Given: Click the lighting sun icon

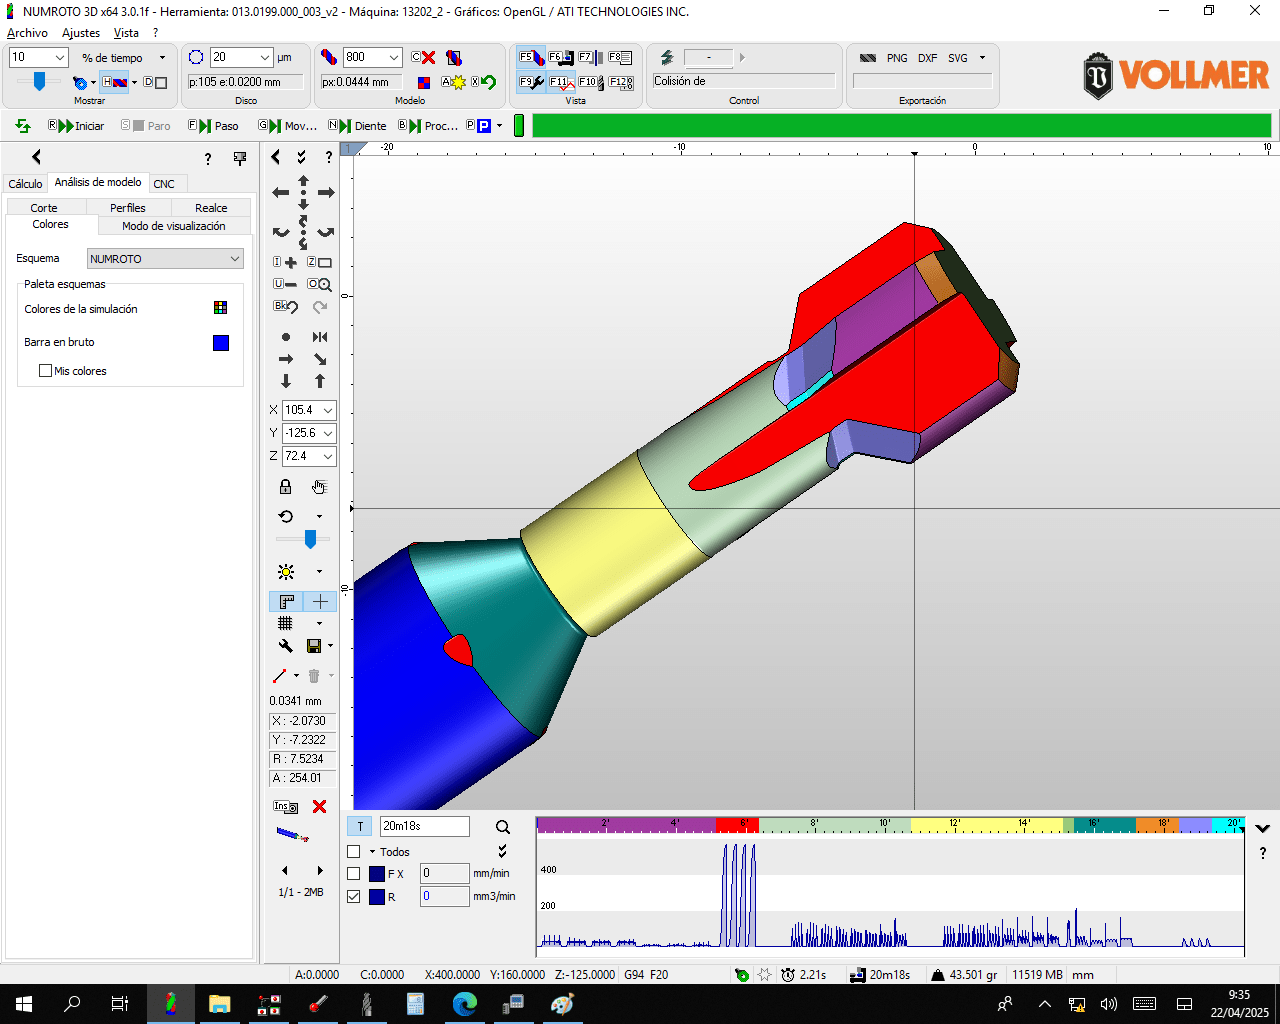Looking at the screenshot, I should [x=286, y=572].
